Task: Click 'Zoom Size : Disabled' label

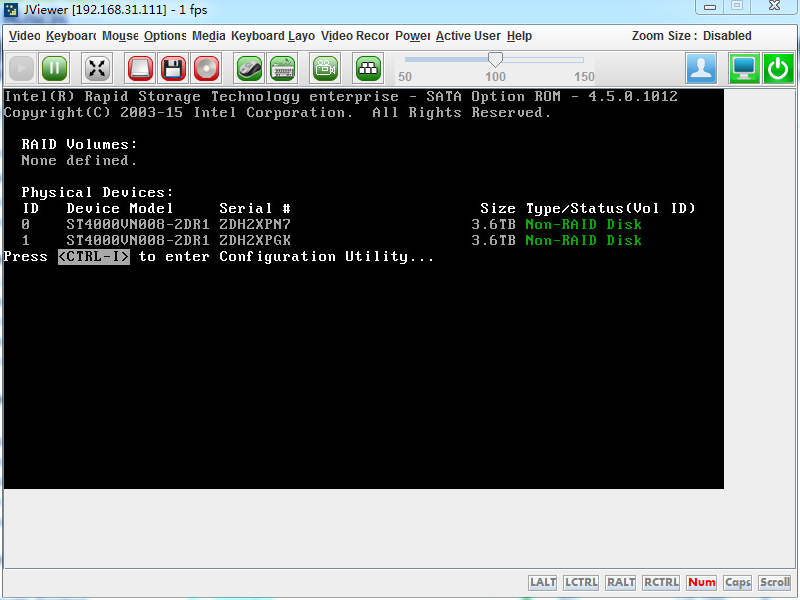Action: coord(691,36)
